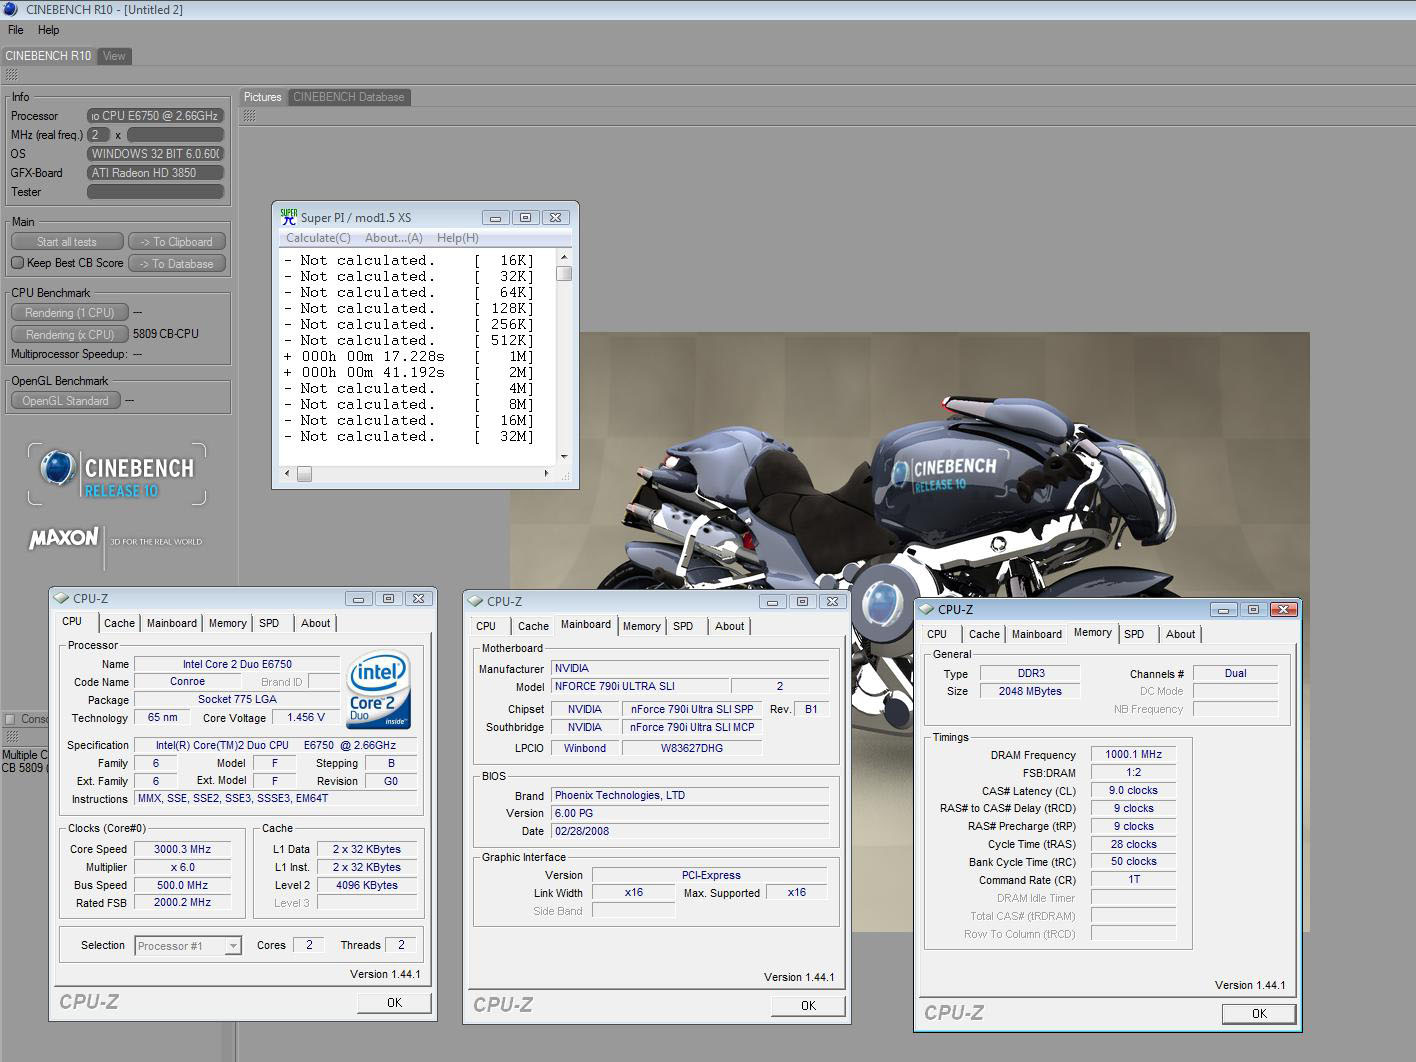This screenshot has width=1416, height=1062.
Task: Click the 5809 CB-CPU score
Action: coord(166,334)
